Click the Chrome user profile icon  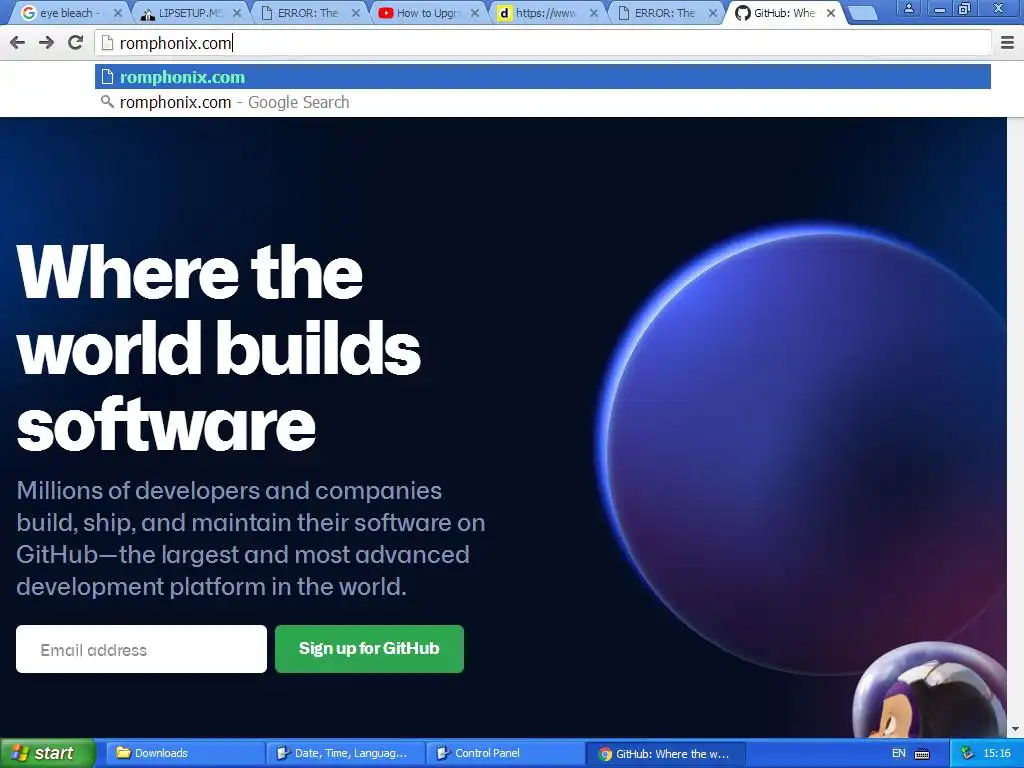pos(908,8)
